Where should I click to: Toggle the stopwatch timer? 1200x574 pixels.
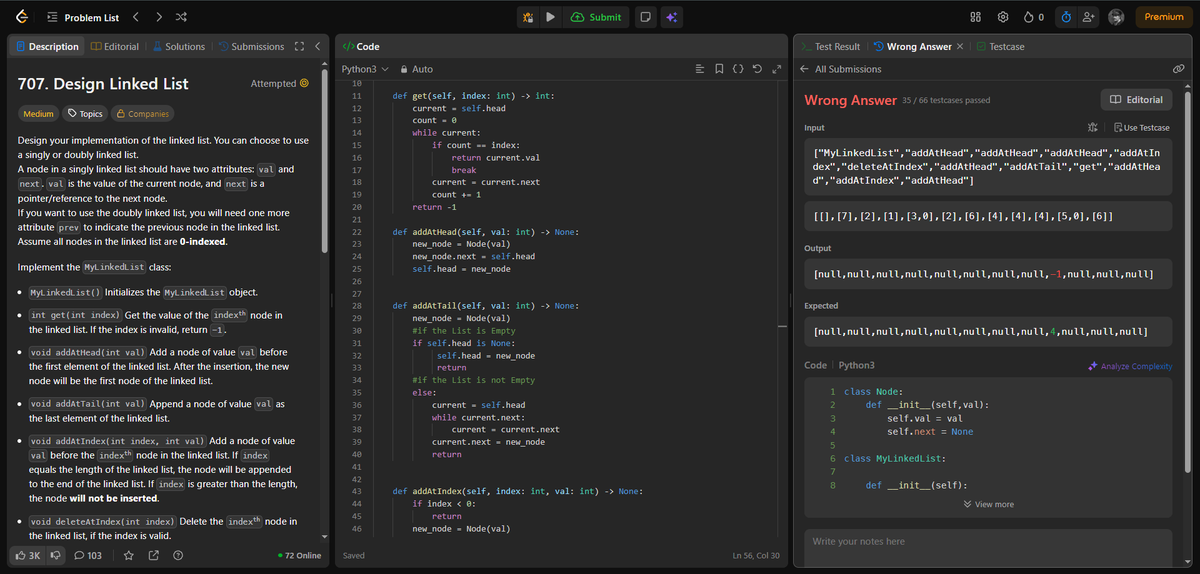tap(1065, 17)
